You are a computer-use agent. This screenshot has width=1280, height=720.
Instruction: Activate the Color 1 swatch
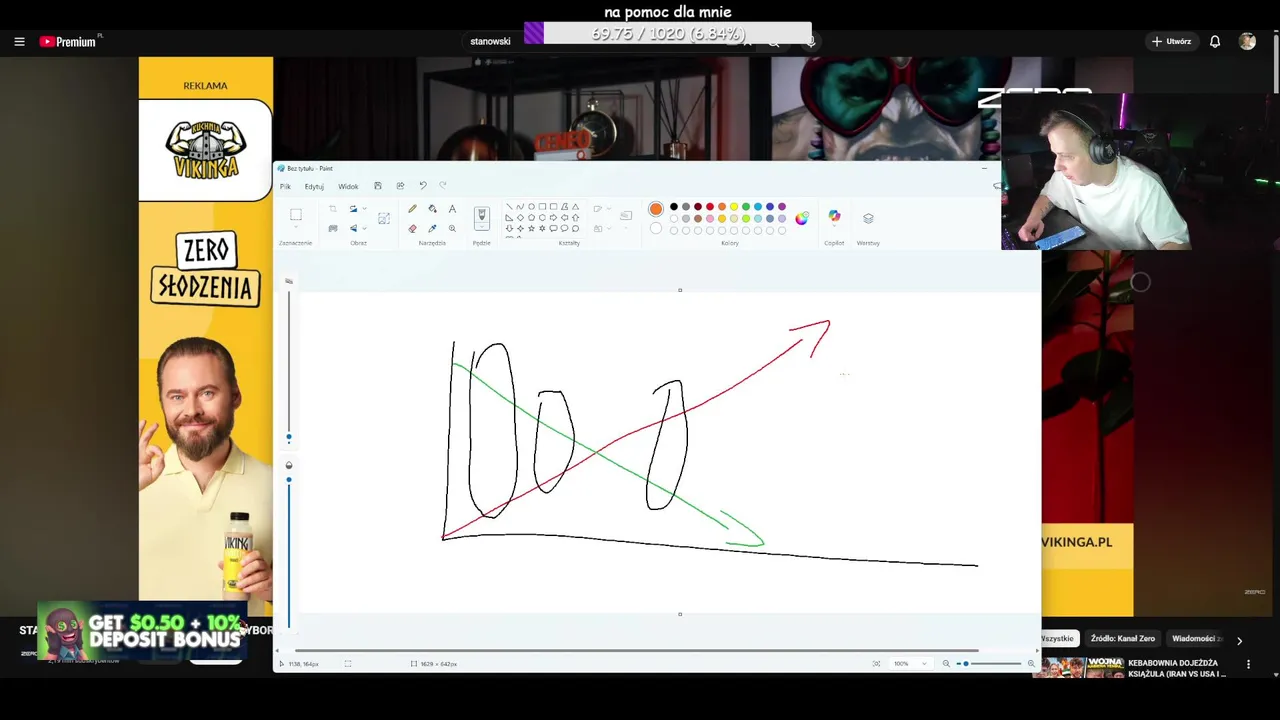(655, 209)
